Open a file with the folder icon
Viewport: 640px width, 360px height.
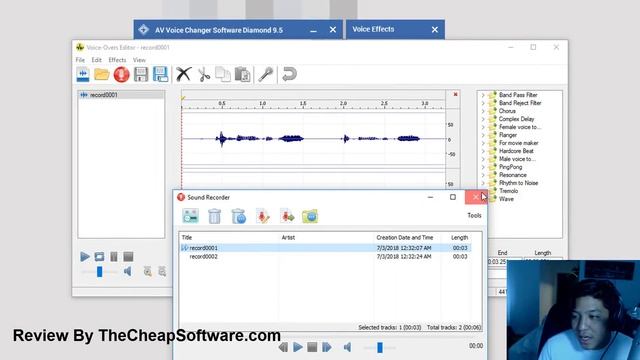point(102,74)
